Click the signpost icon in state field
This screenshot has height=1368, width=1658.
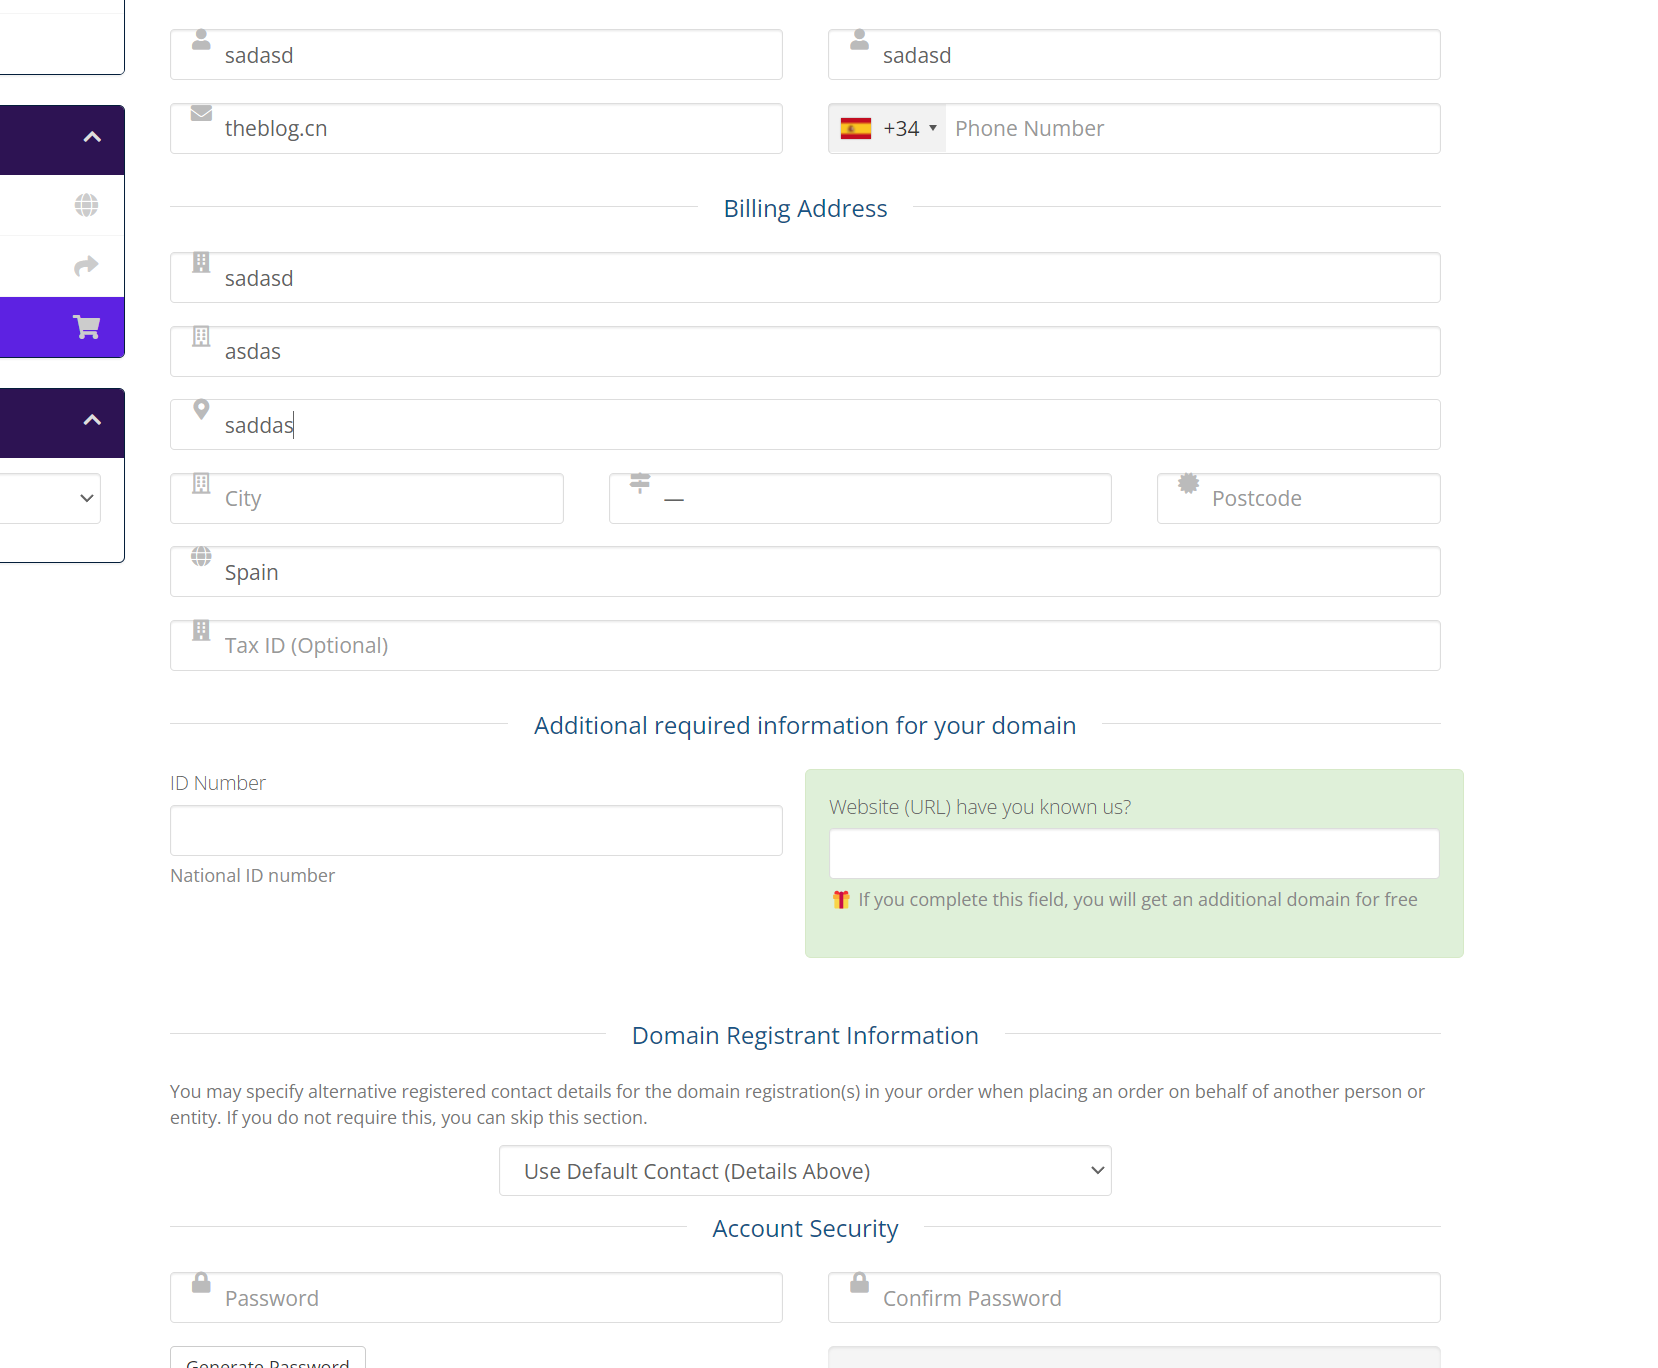[640, 483]
